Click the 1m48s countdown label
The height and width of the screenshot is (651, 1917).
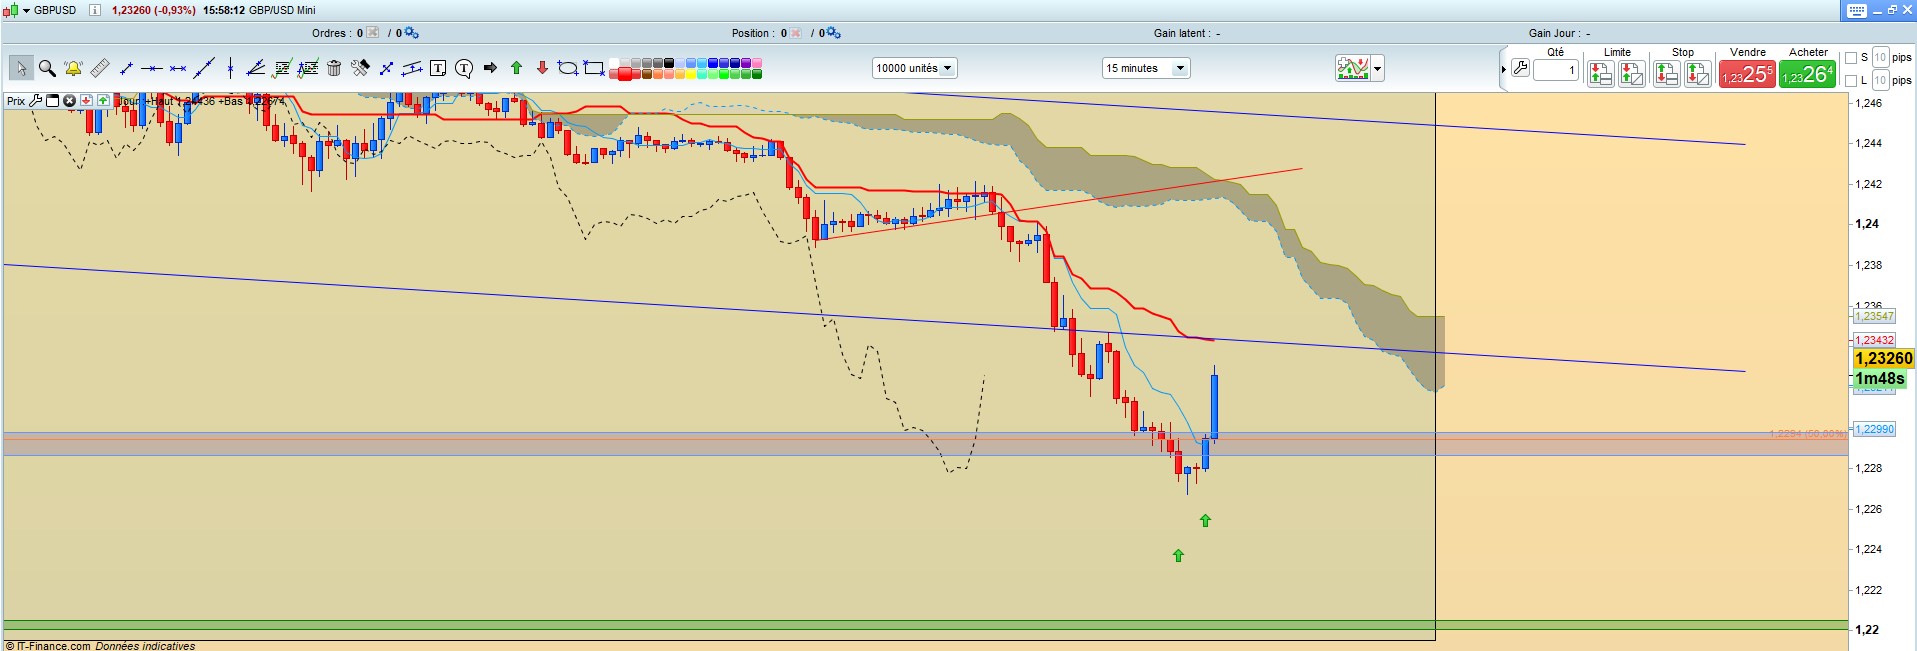pyautogui.click(x=1880, y=378)
